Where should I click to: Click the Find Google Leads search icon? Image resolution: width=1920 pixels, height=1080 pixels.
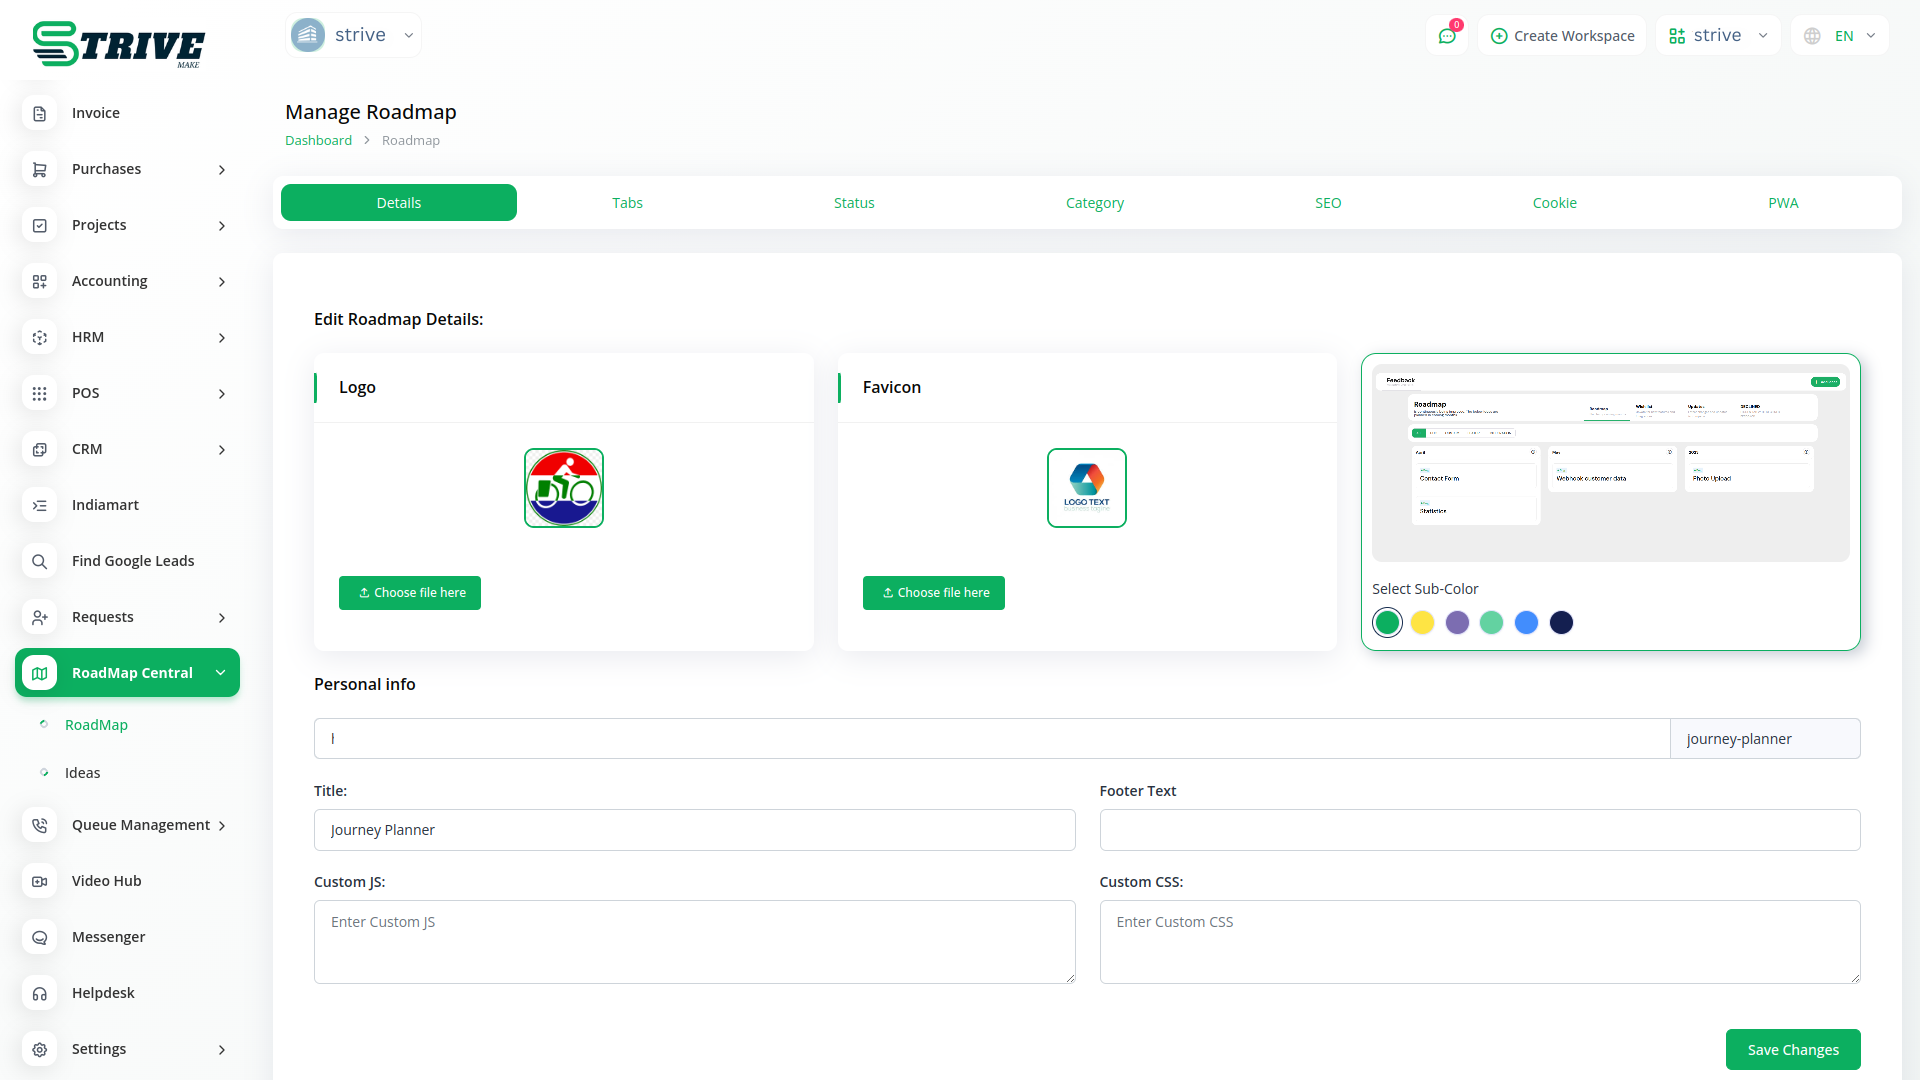[x=40, y=562]
